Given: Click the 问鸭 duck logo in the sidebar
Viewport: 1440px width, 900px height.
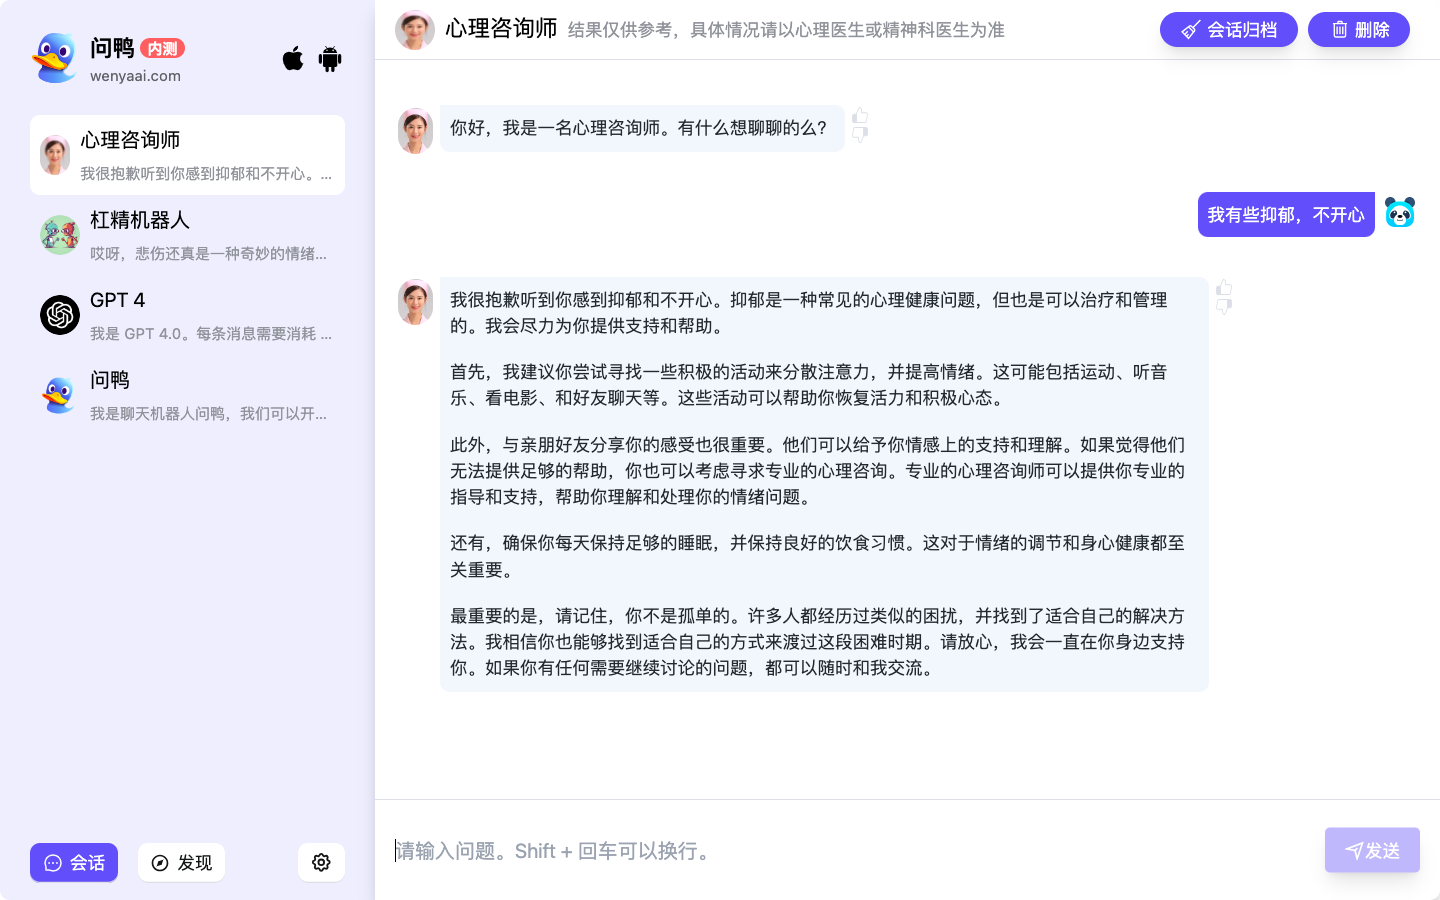Looking at the screenshot, I should pos(54,58).
